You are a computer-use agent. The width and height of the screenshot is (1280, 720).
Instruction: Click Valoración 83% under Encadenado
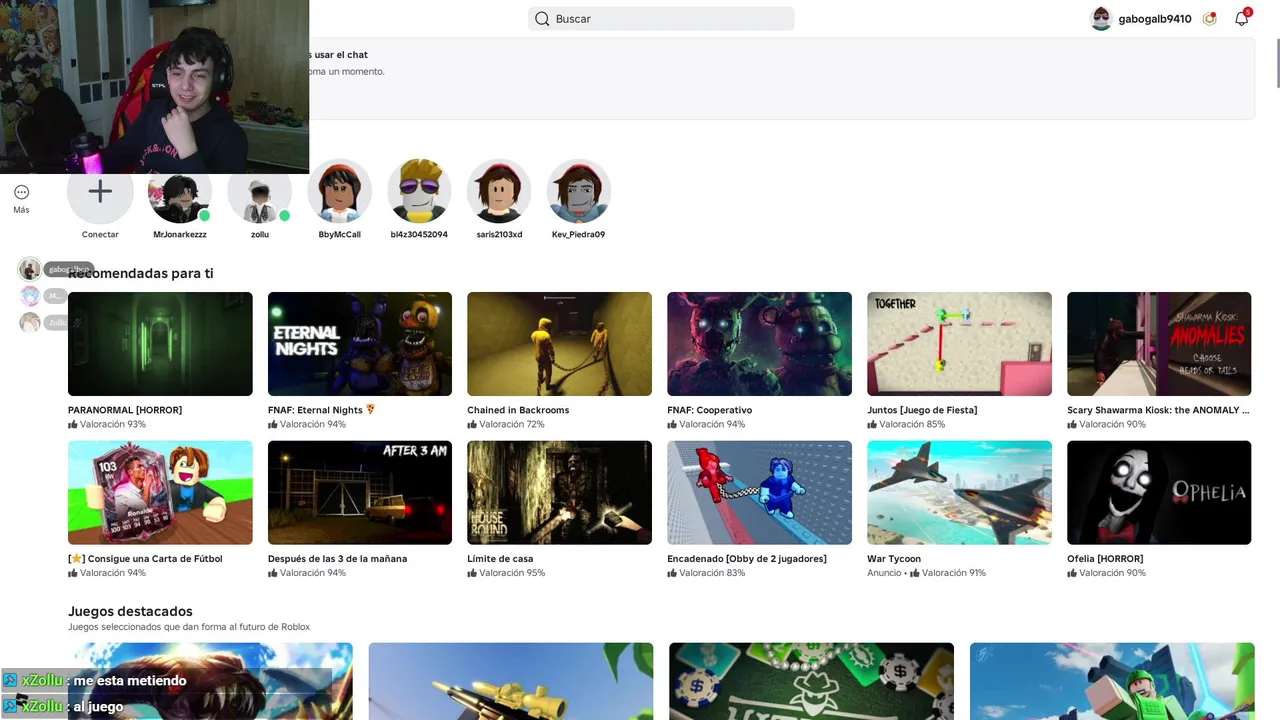[706, 573]
